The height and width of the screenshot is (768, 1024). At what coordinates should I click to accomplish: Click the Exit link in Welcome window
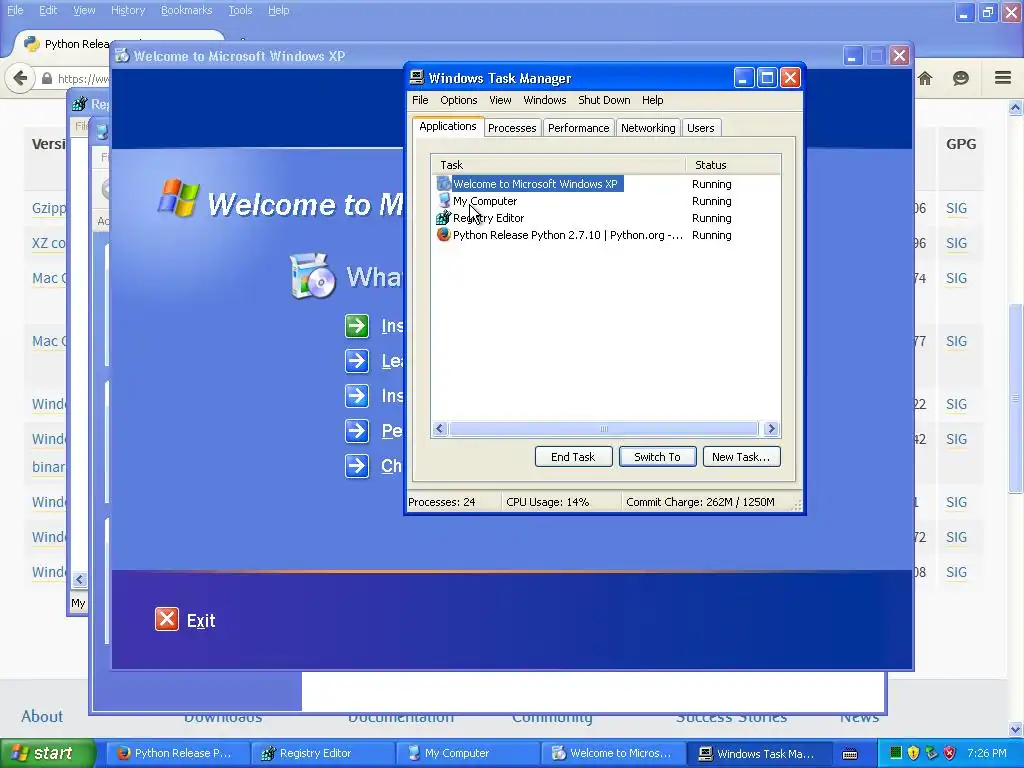(x=201, y=620)
